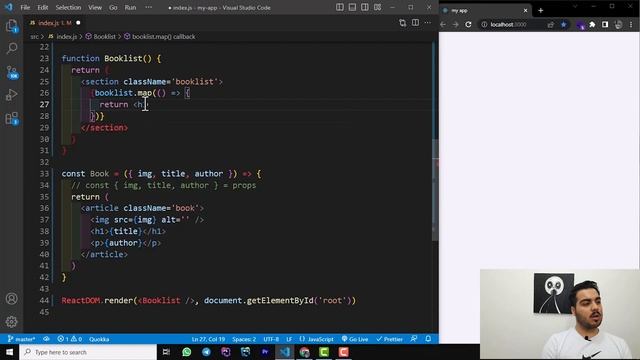This screenshot has height=360, width=640.
Task: Open Source Control view in activity bar
Action: tap(12, 72)
